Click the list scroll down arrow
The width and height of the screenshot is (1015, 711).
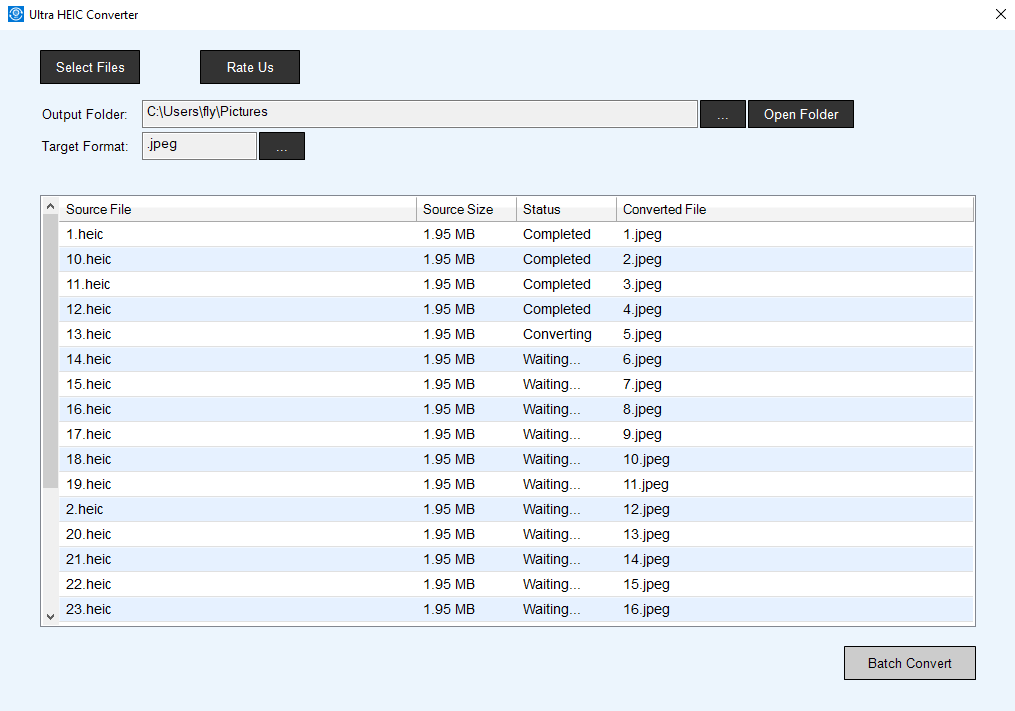50,616
